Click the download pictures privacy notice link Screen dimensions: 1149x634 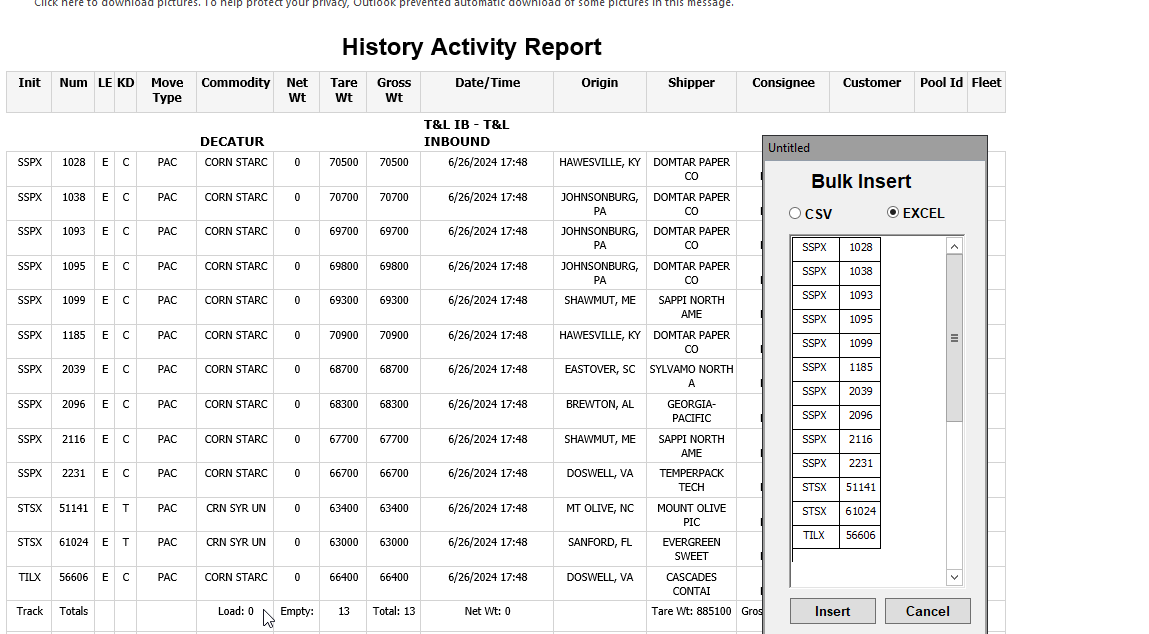tap(384, 4)
